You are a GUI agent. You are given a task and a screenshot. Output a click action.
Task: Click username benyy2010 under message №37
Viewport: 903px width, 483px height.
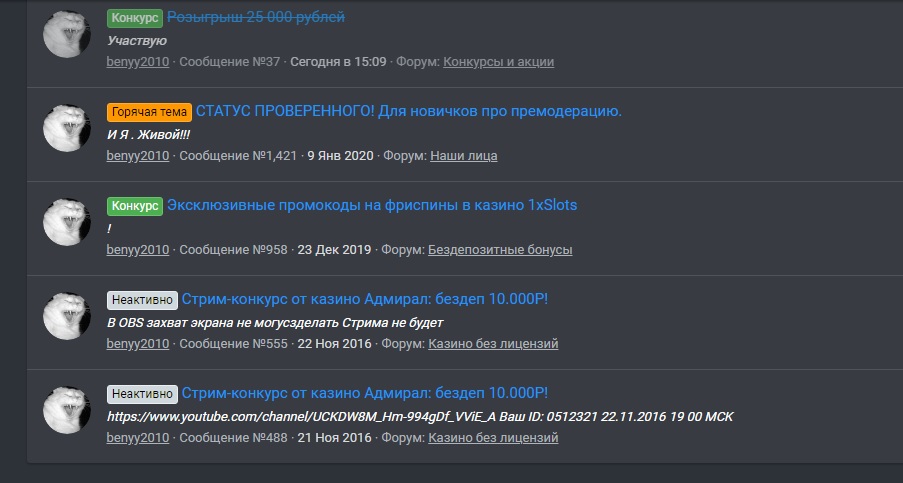coord(138,62)
